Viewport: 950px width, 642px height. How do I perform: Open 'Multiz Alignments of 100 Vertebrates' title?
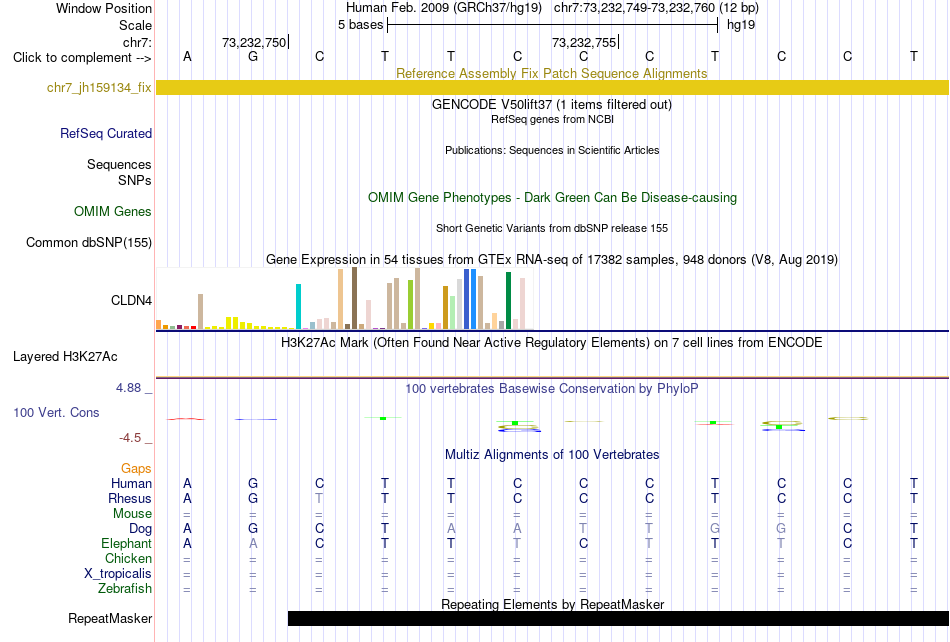552,454
